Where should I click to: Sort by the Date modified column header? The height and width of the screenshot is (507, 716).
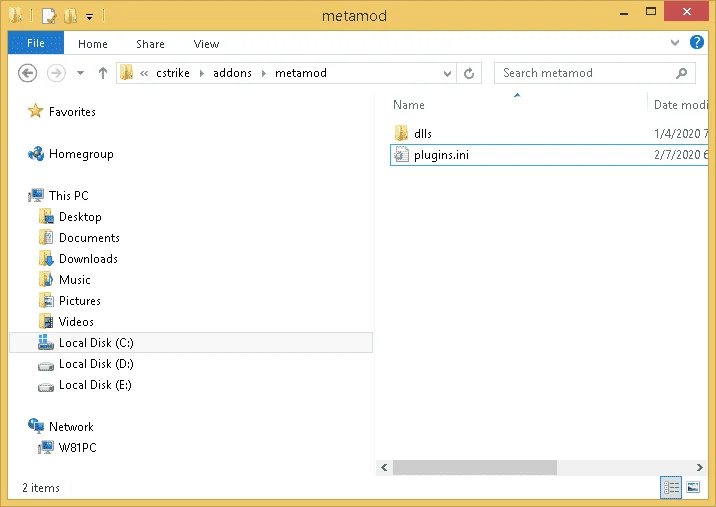pos(680,105)
